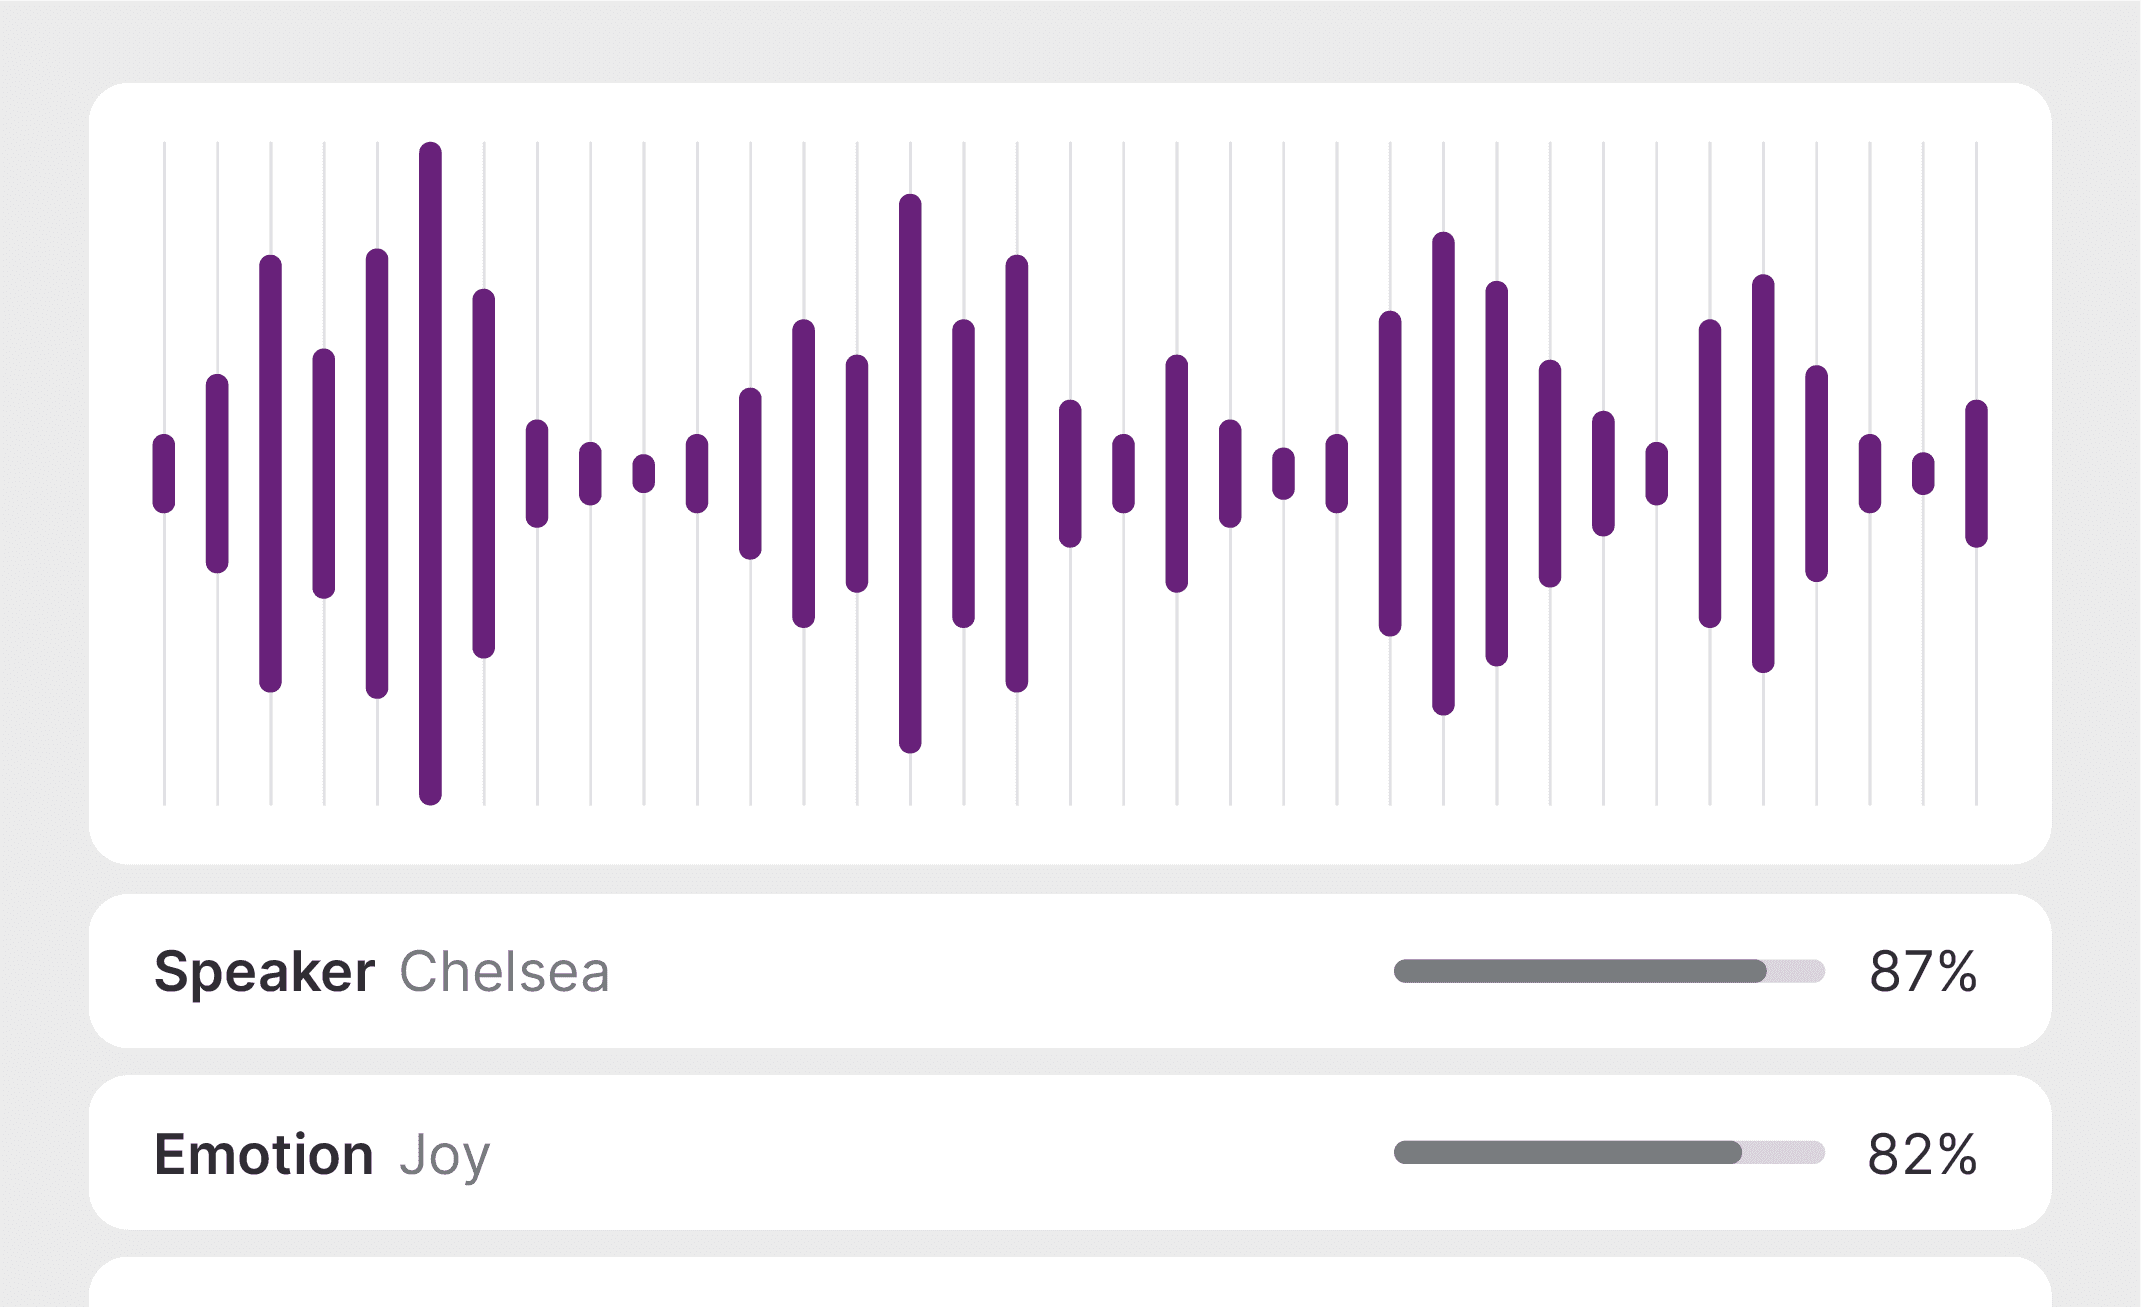Click the unfilled end of the Speaker confidence bar
The width and height of the screenshot is (2141, 1307).
(x=1797, y=971)
